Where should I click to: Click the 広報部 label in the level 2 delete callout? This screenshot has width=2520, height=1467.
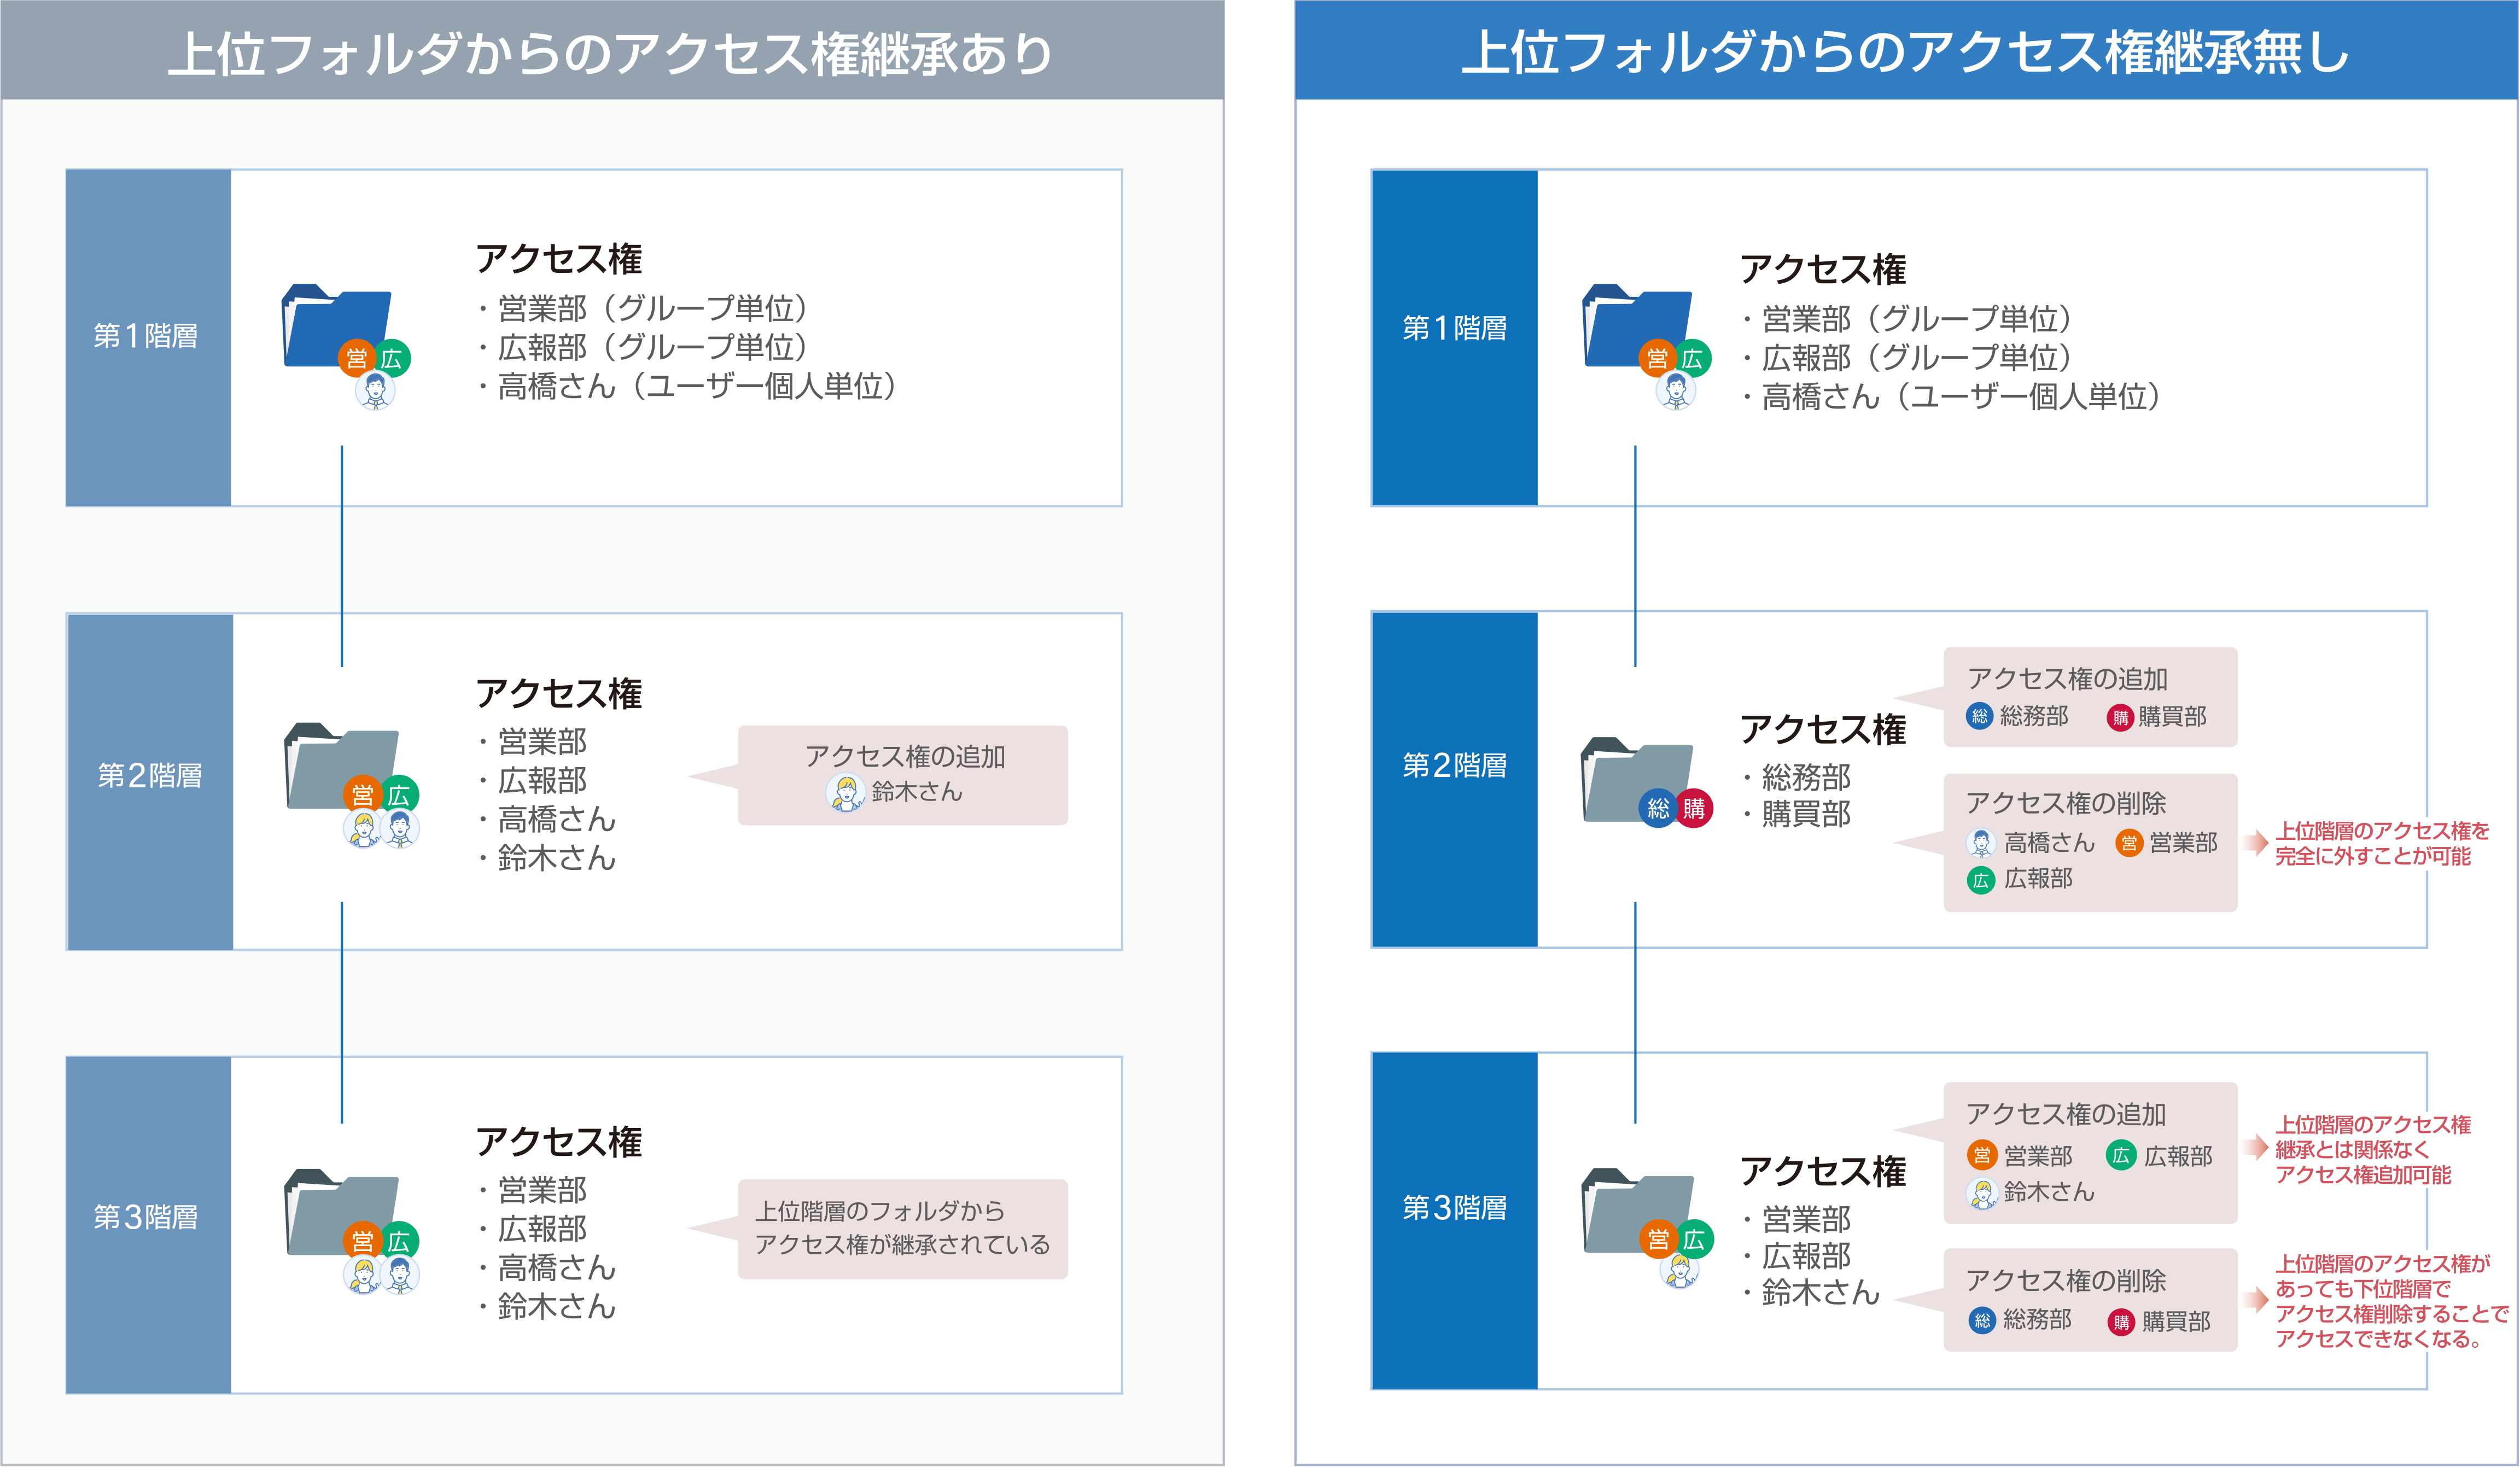[x=2038, y=879]
